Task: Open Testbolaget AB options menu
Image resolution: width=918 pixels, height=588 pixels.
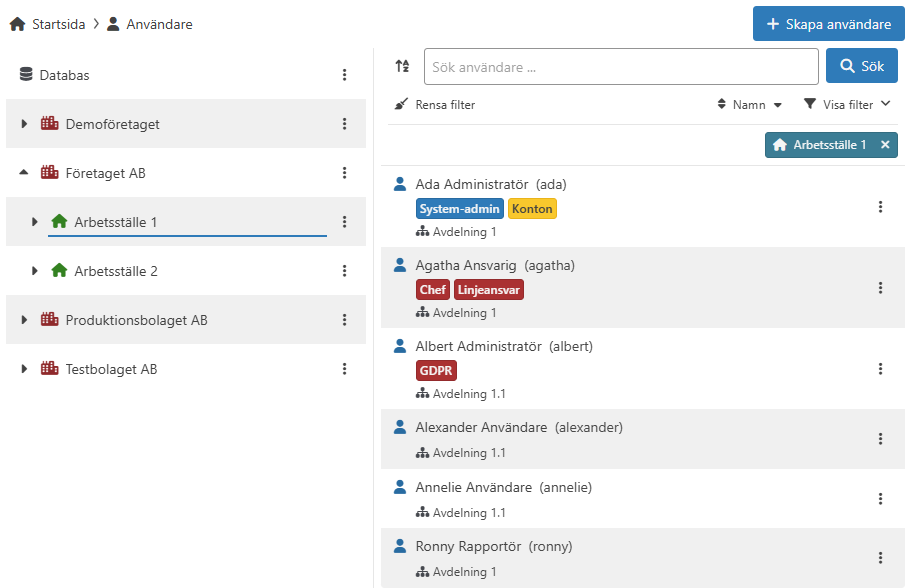Action: 344,369
